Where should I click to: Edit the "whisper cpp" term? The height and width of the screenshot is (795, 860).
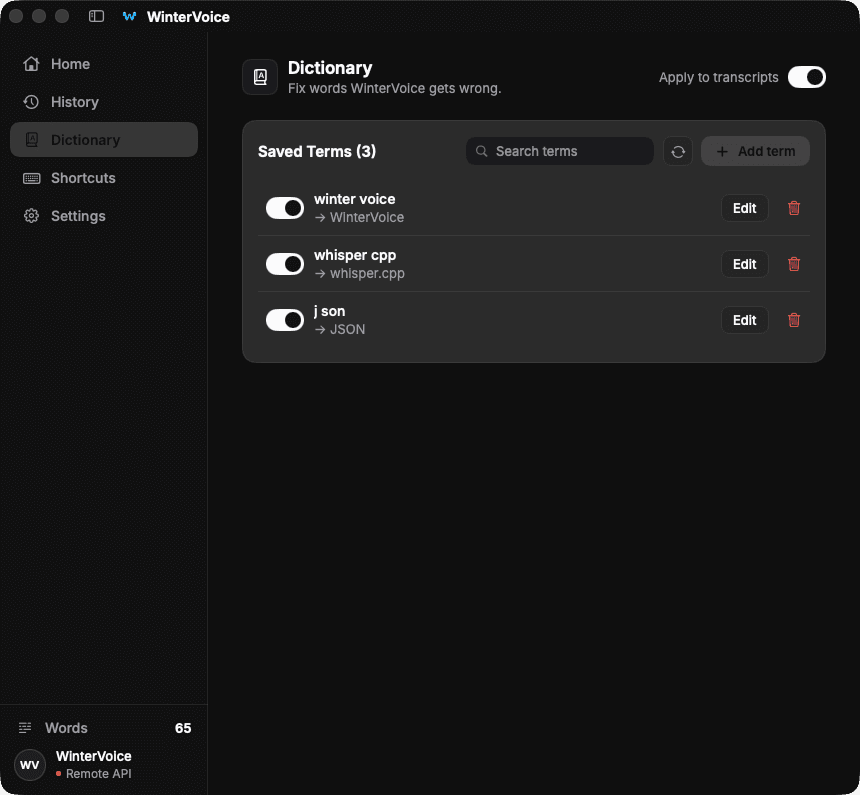[744, 264]
